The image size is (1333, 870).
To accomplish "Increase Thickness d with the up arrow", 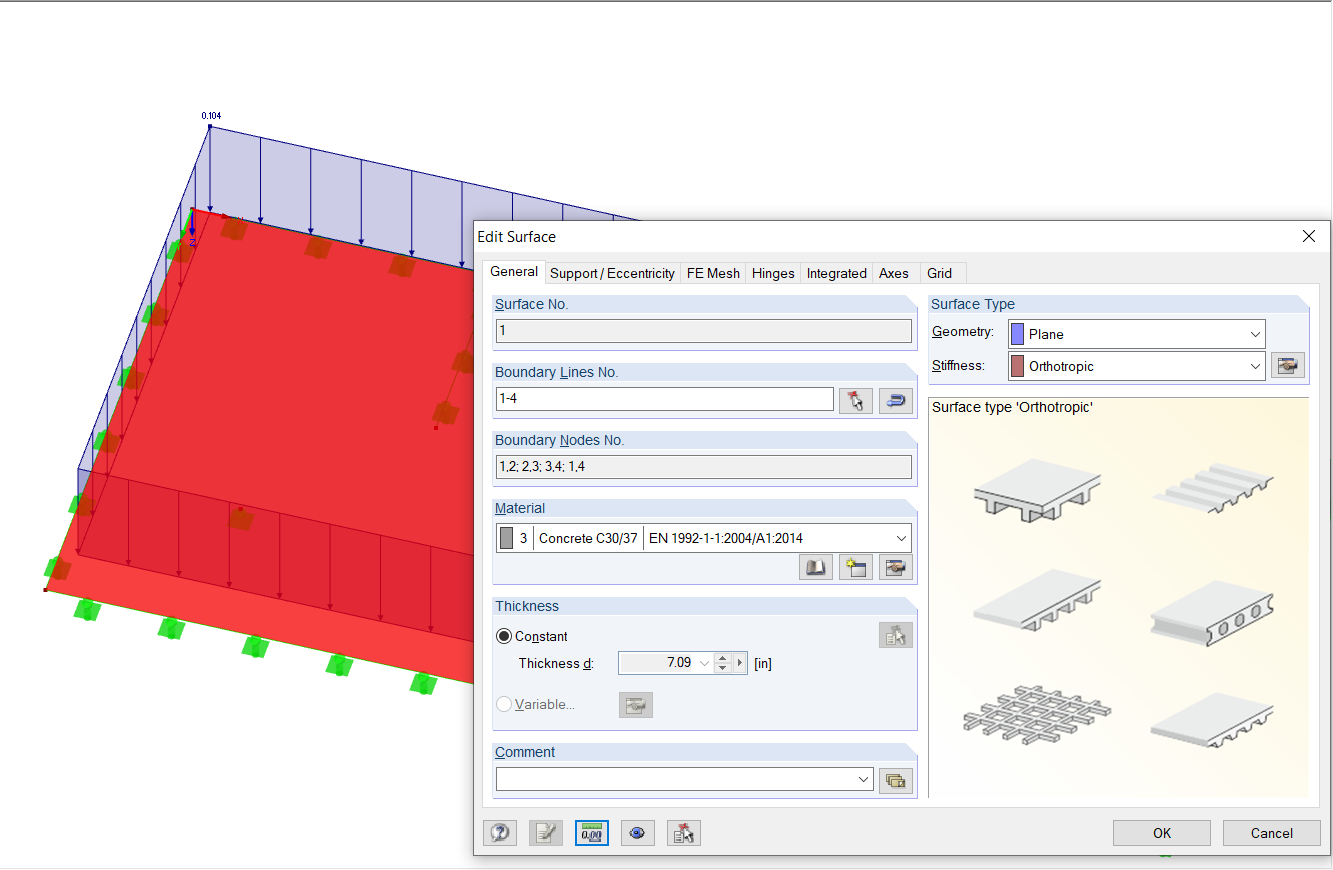I will (722, 657).
